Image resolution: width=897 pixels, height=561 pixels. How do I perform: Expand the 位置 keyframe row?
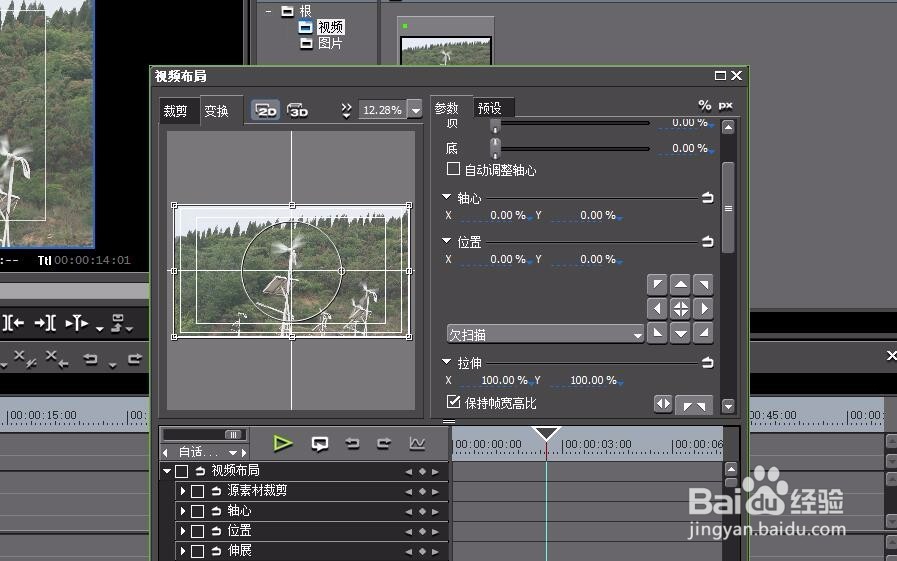pyautogui.click(x=182, y=531)
